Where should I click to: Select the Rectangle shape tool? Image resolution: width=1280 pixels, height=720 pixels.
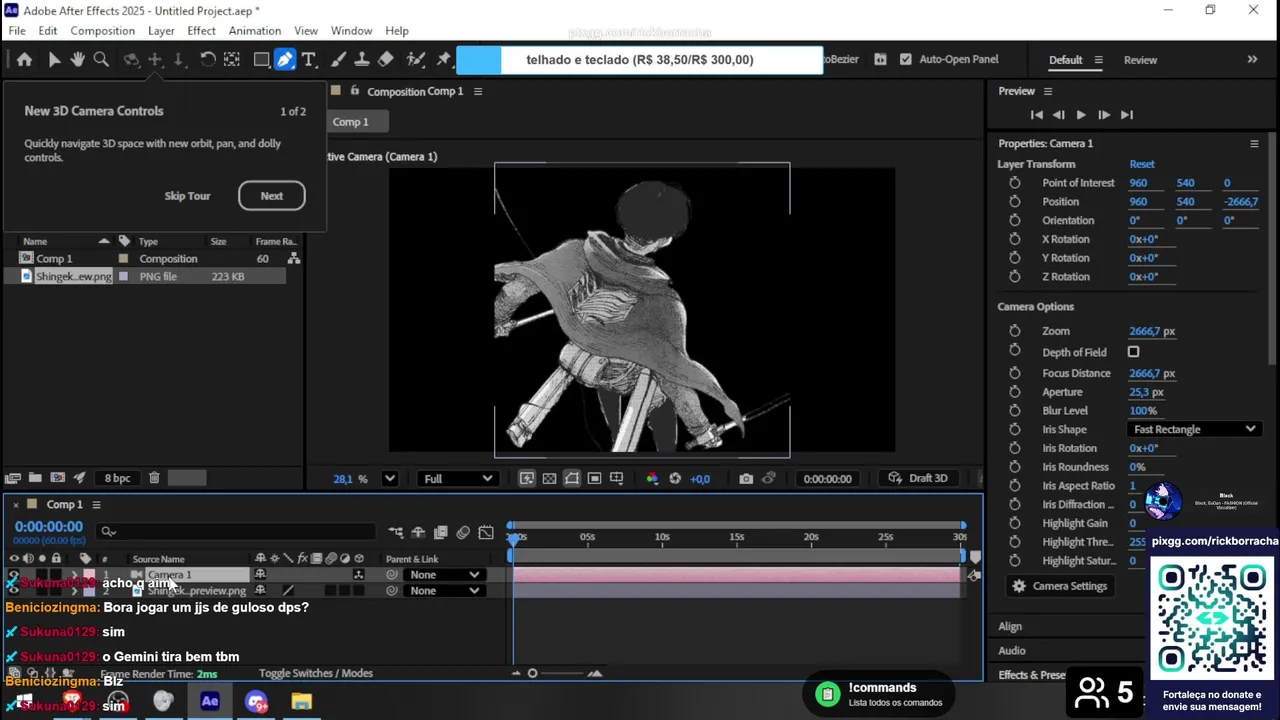[x=261, y=60]
